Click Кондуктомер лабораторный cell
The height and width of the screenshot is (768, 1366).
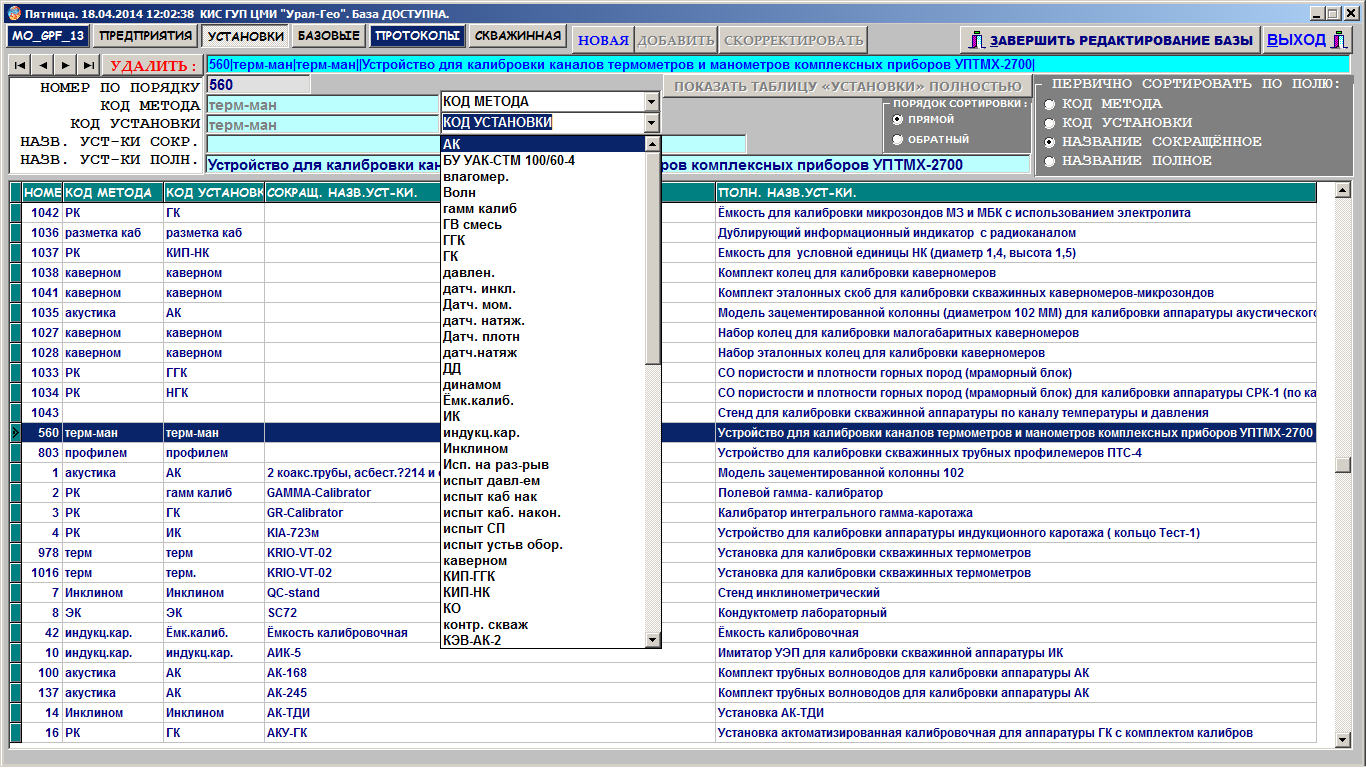click(x=1016, y=613)
